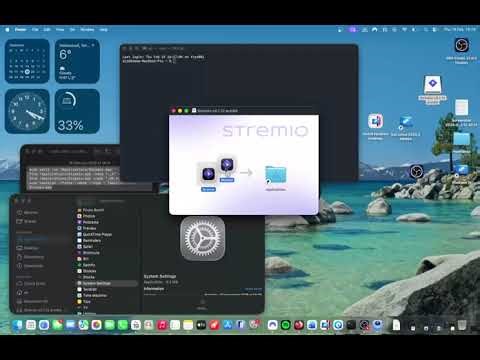Select Stickies in the Finder application list
The image size is (480, 360).
point(87,271)
